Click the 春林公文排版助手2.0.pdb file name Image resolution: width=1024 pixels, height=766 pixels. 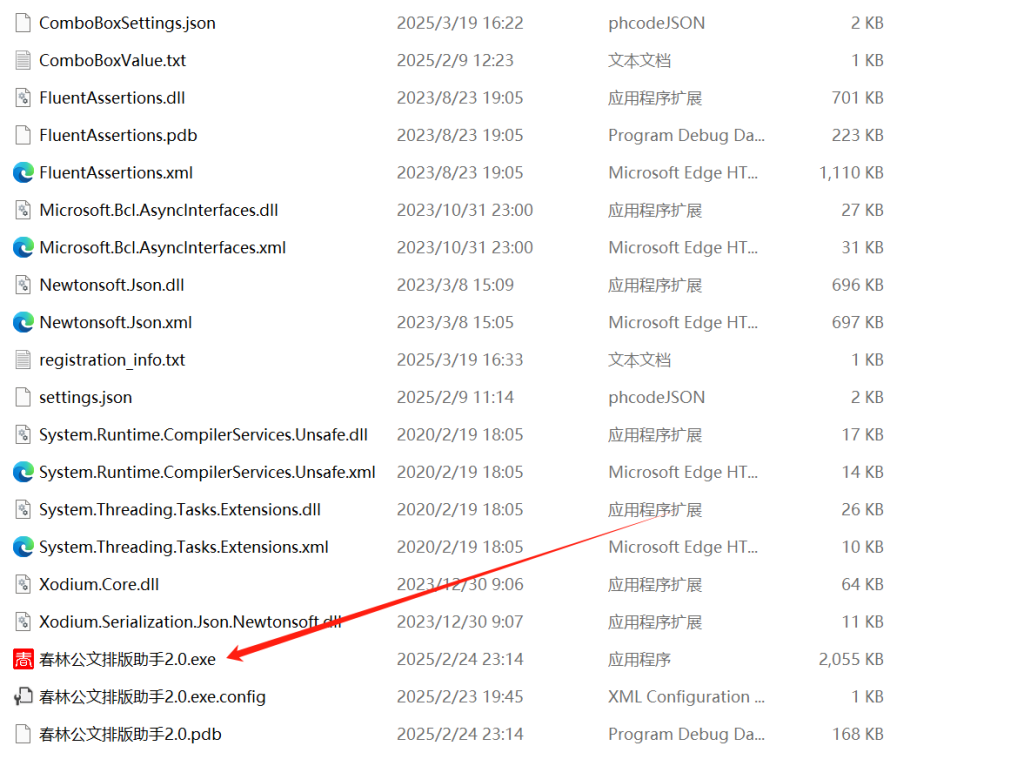point(131,734)
